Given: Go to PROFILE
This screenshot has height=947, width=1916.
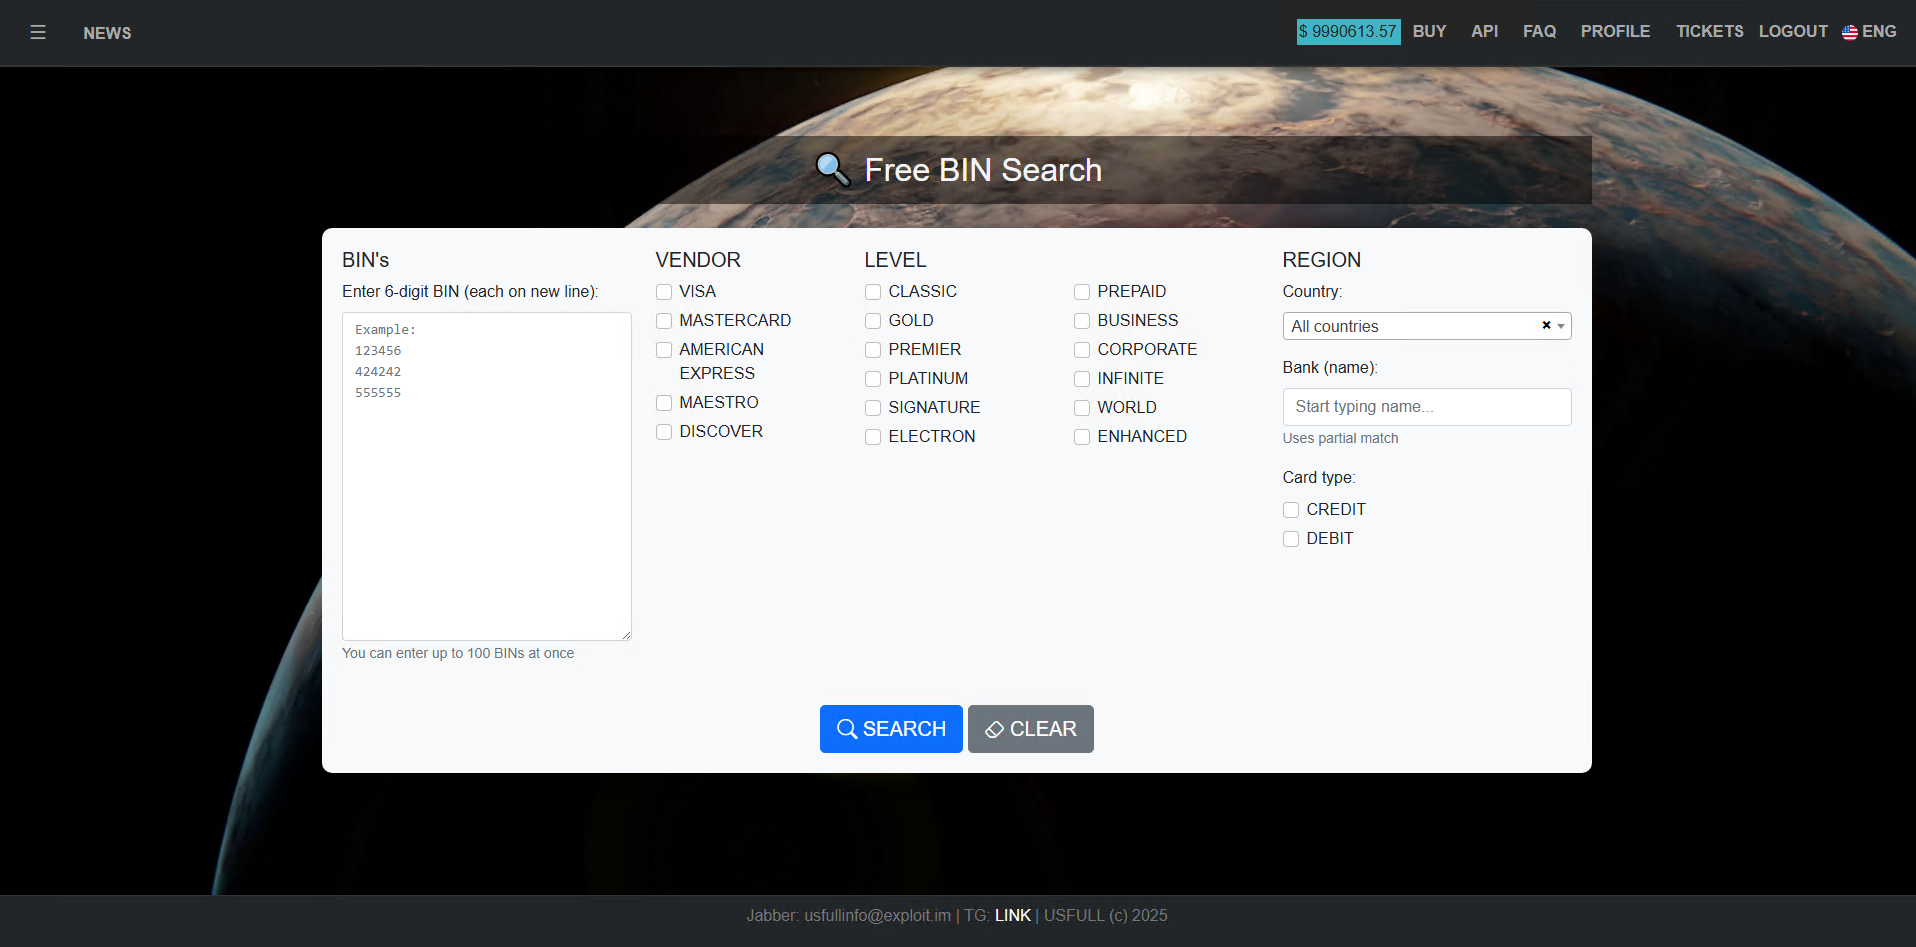Looking at the screenshot, I should 1615,32.
